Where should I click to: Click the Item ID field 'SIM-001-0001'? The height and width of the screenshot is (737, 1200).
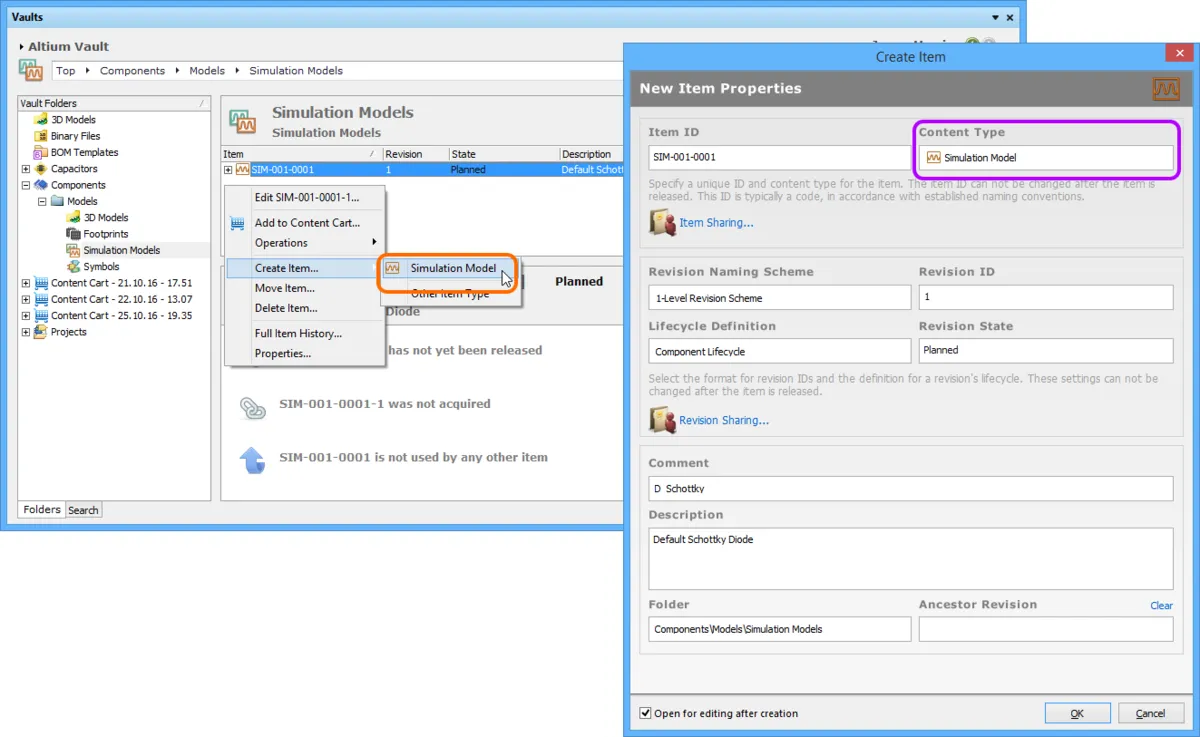tap(779, 157)
